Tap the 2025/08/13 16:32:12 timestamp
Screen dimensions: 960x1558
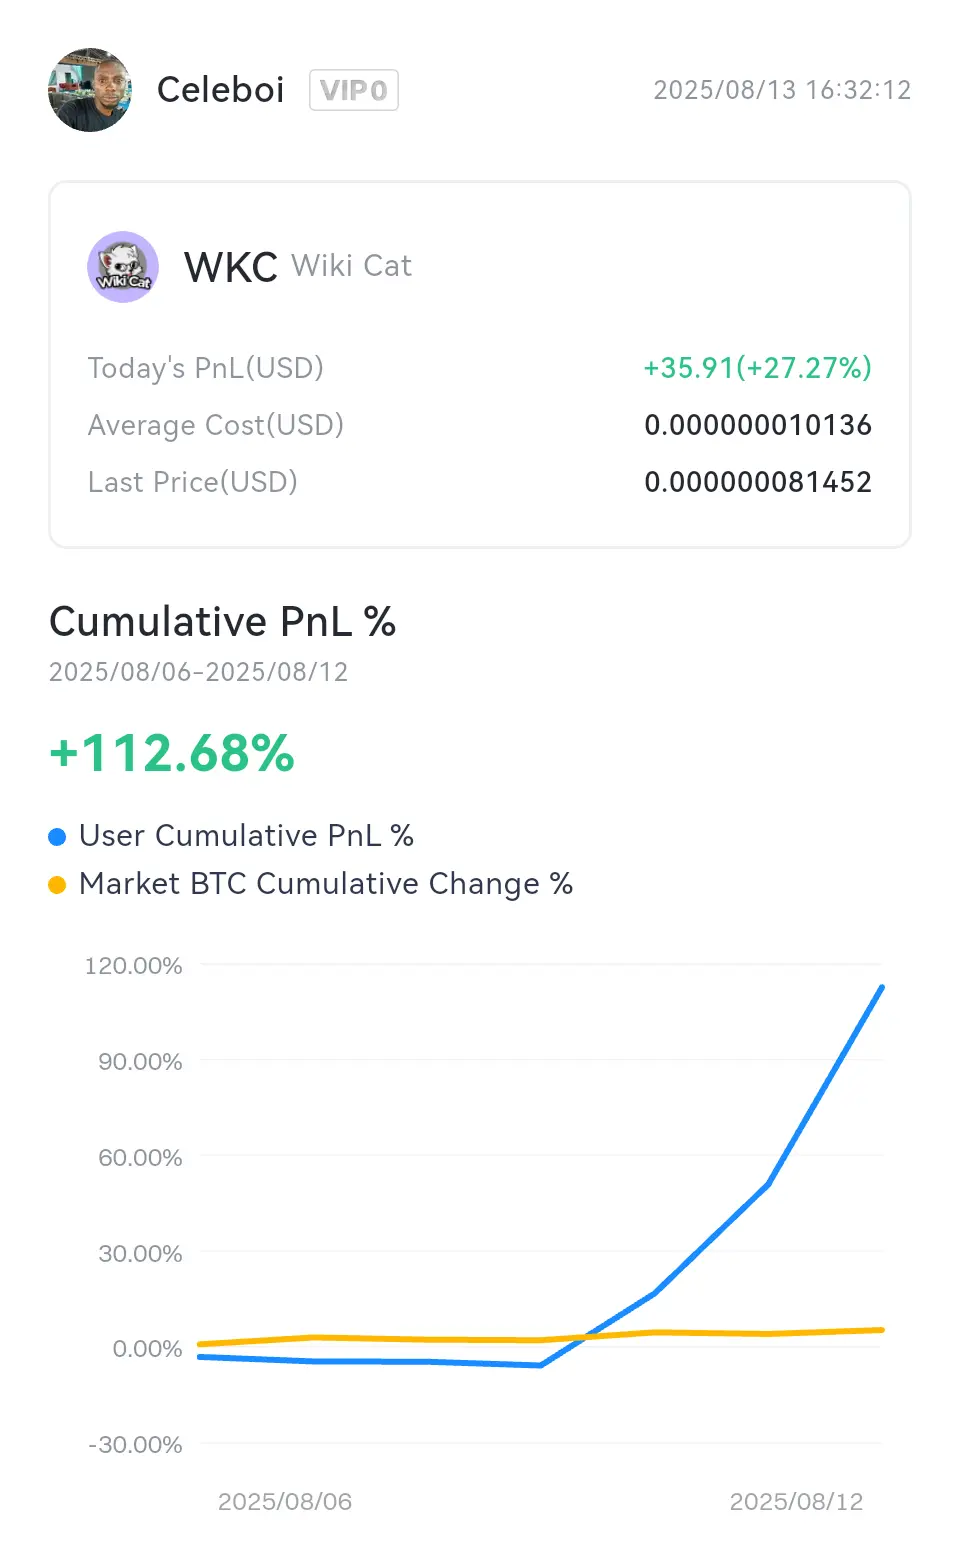pyautogui.click(x=782, y=90)
